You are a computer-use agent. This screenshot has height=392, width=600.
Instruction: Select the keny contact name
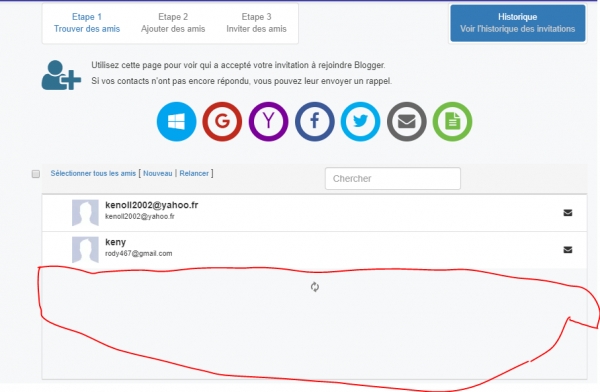[116, 242]
